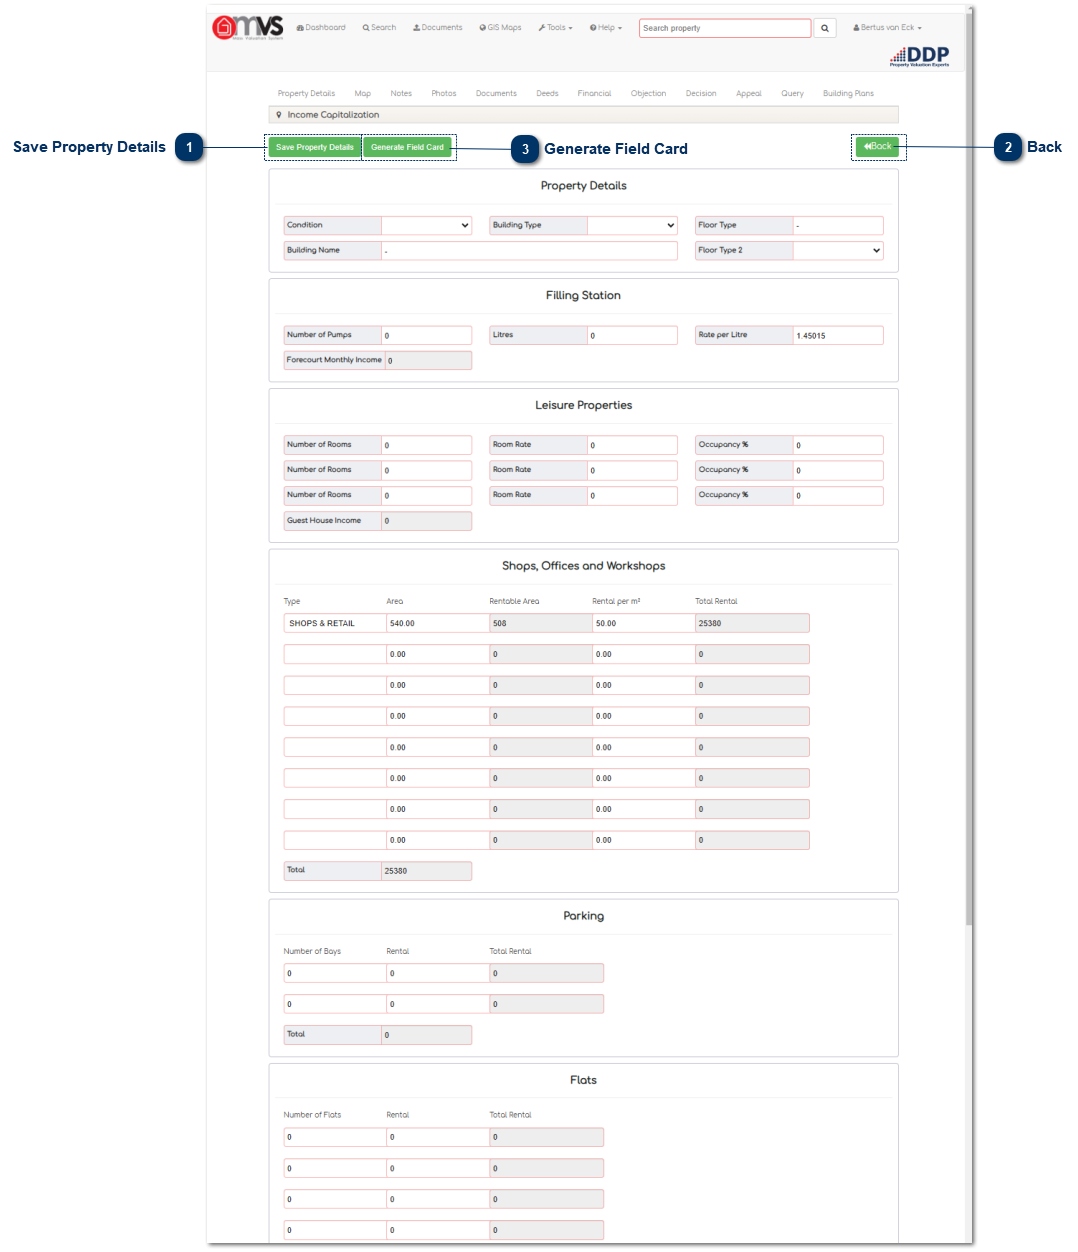Image resolution: width=1078 pixels, height=1252 pixels.
Task: Open the Floor Type 2 dropdown
Action: [838, 250]
